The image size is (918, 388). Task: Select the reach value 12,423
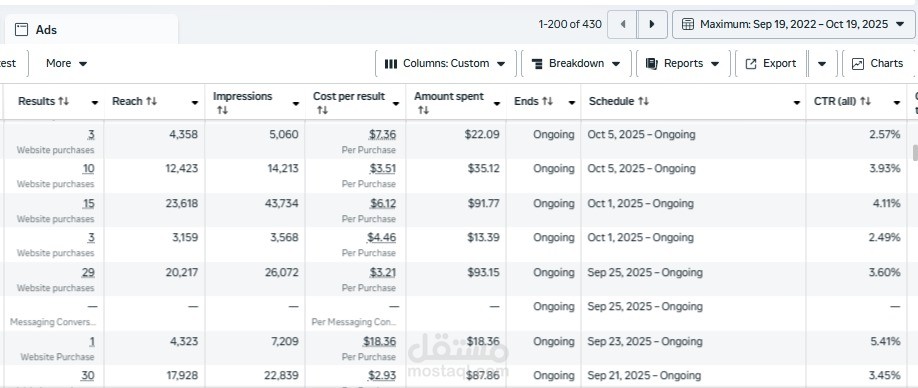(x=181, y=169)
